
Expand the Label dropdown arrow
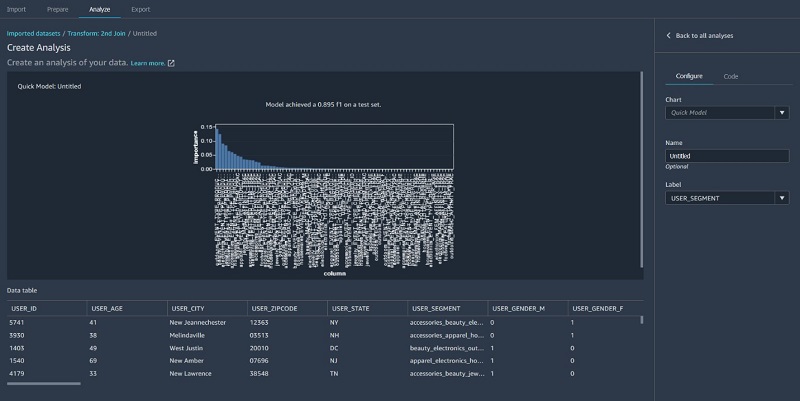tap(782, 198)
